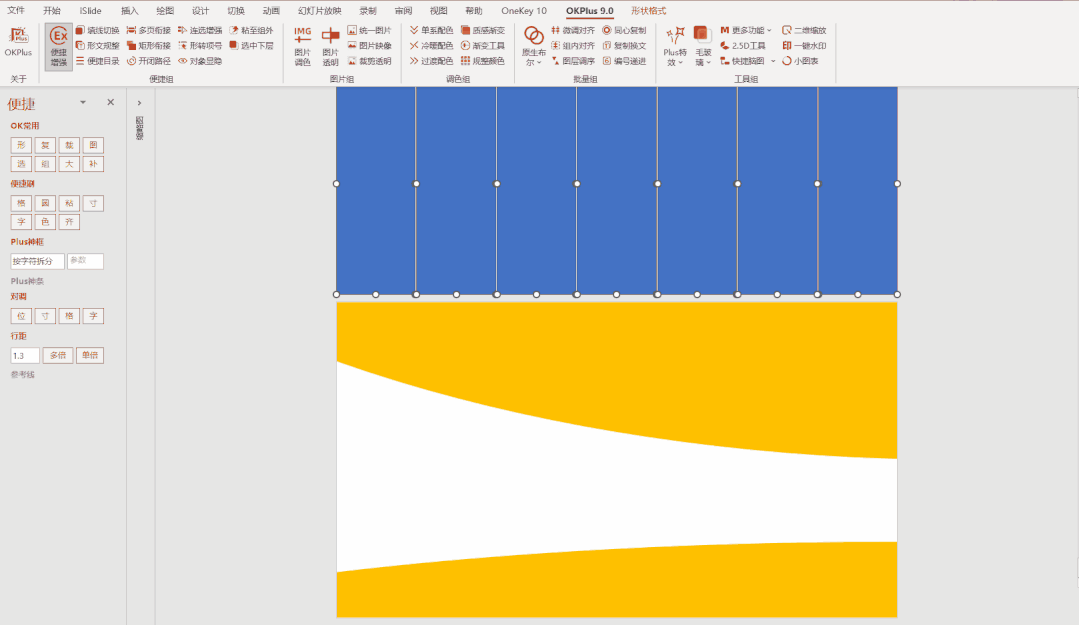Click 统一图片 tool
This screenshot has height=625, width=1079.
pyautogui.click(x=370, y=30)
